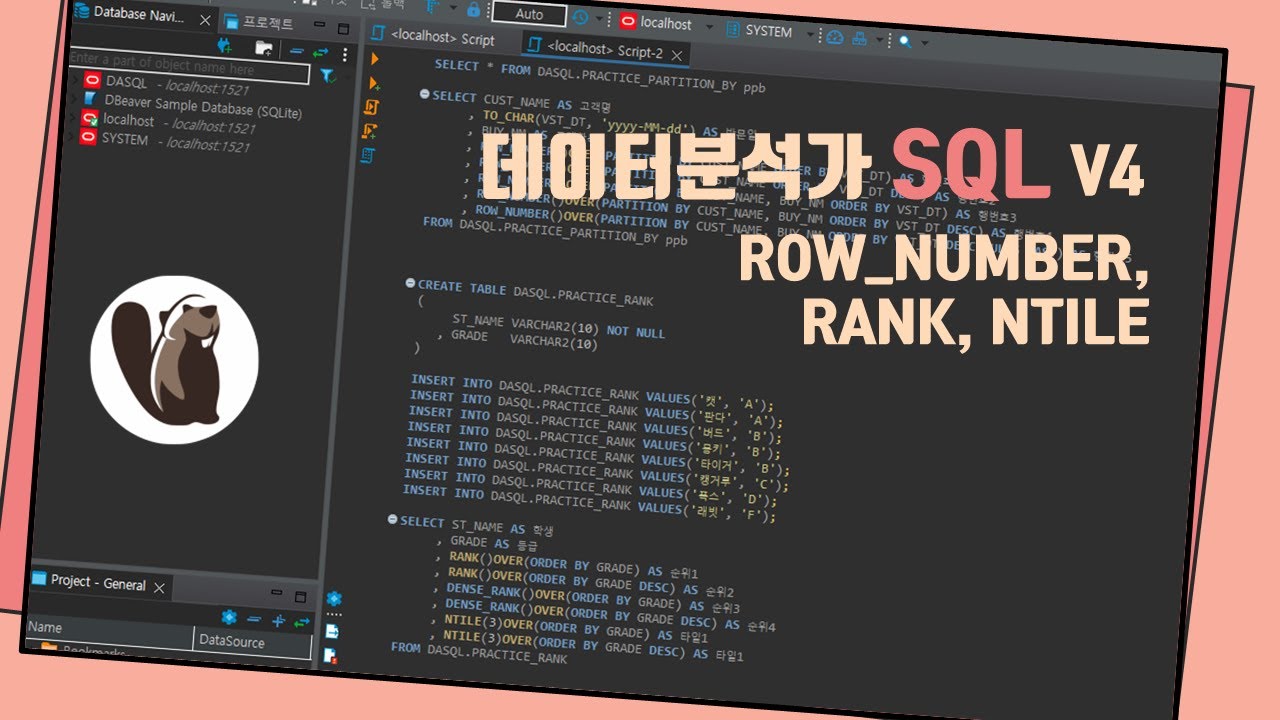Screen dimensions: 1280x720
Task: Expand the DBeaver Sample Database node
Action: [75, 97]
